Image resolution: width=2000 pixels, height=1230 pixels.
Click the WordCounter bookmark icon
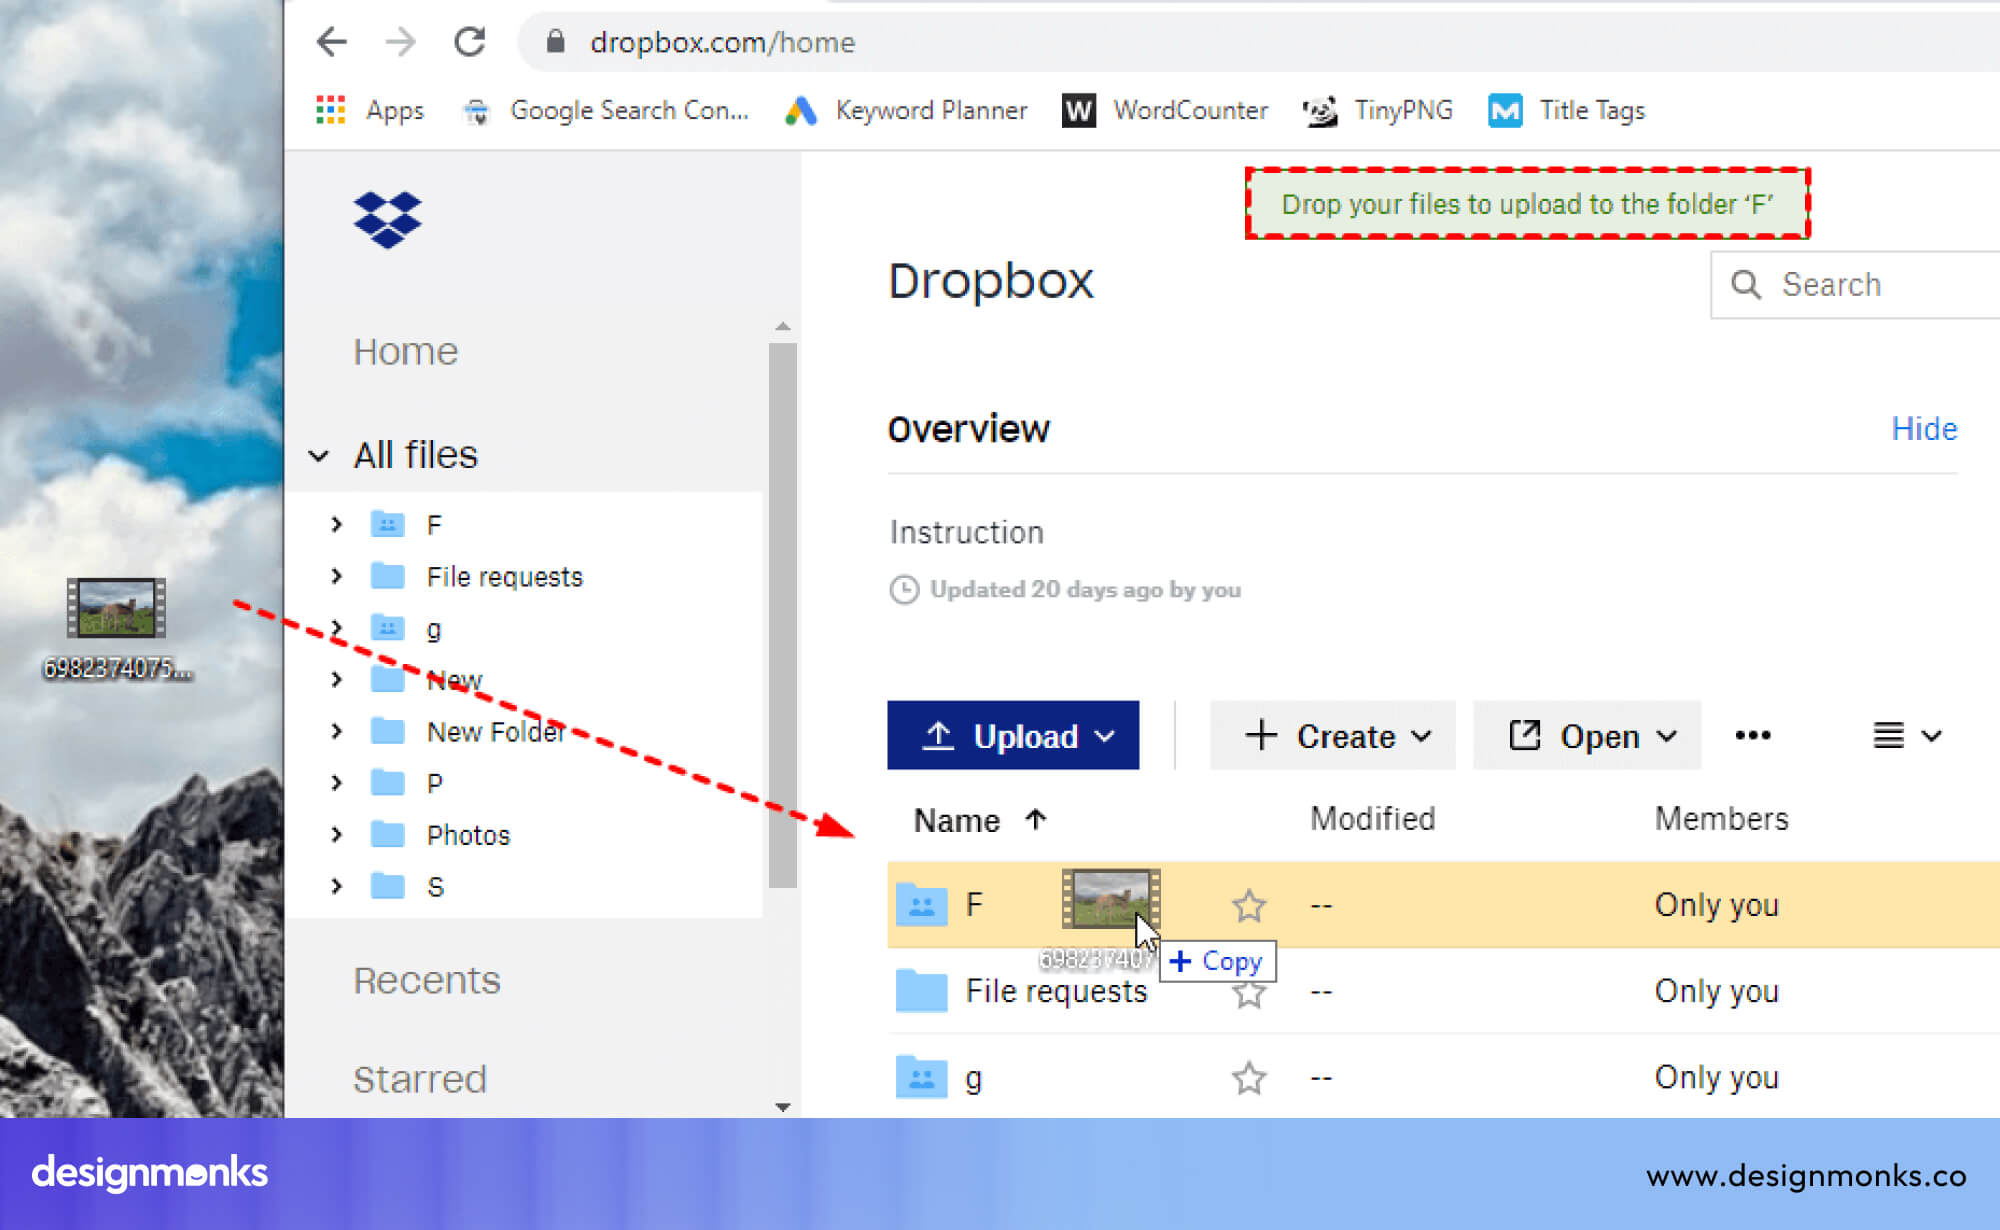click(1078, 110)
